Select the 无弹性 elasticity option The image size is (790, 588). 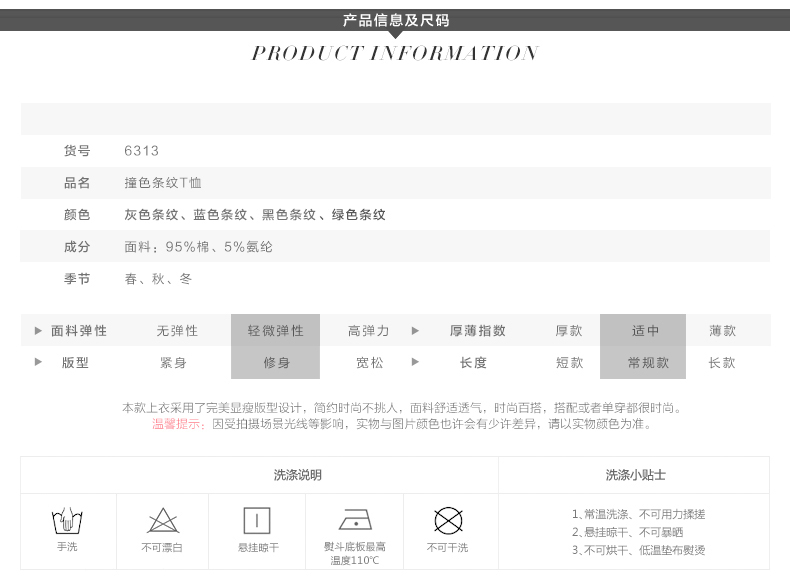coord(177,331)
